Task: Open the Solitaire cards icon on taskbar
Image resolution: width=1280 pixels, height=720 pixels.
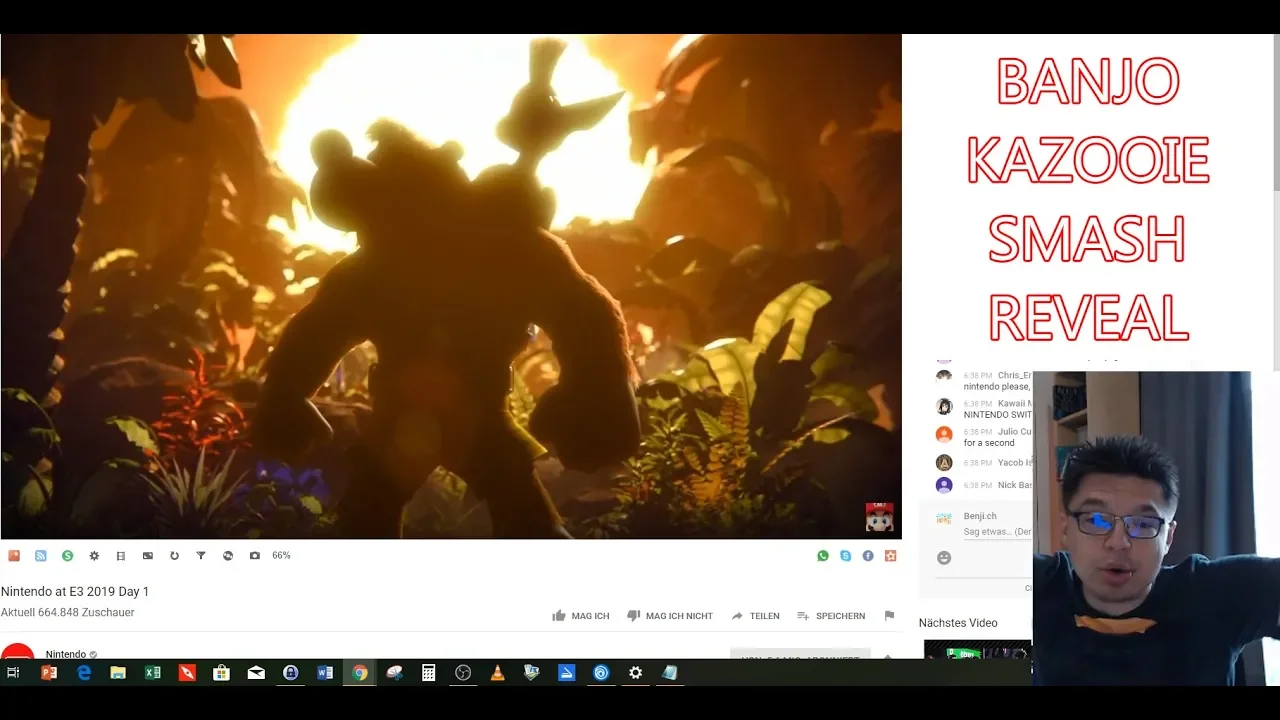Action: [532, 673]
